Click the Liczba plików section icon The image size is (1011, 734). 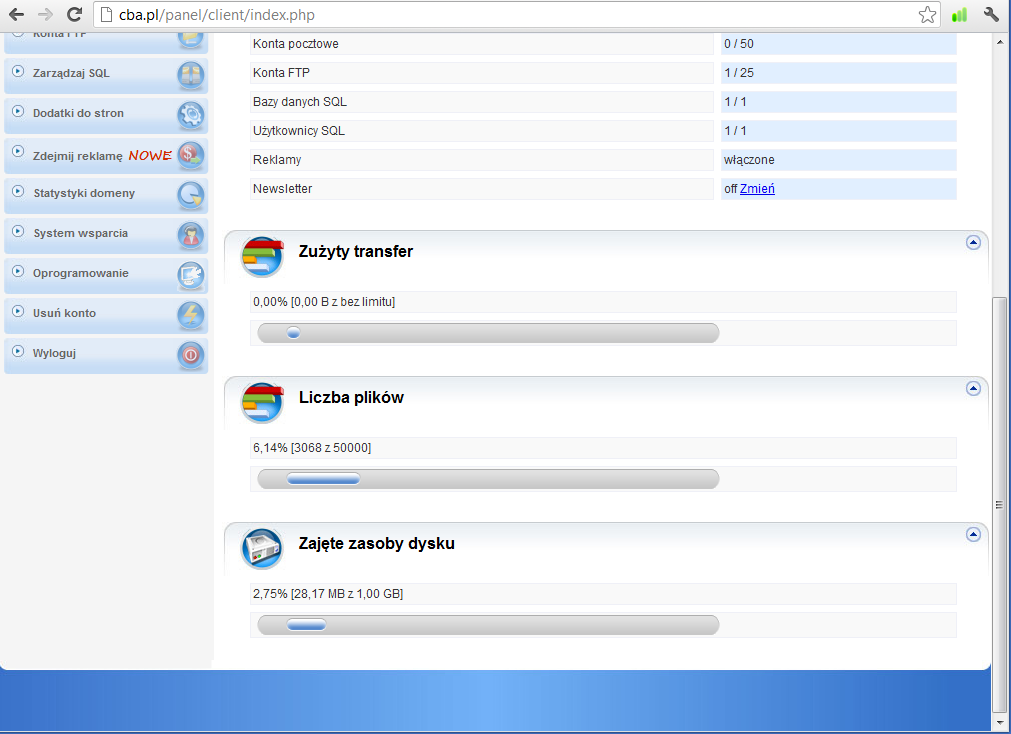point(262,402)
